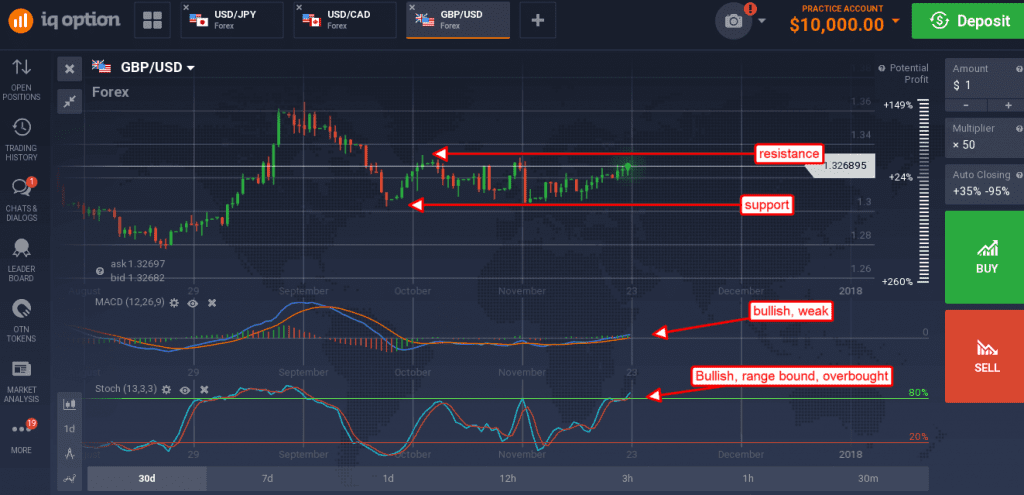Viewport: 1024px width, 495px height.
Task: Click the collapse arrows chart button
Action: (69, 101)
